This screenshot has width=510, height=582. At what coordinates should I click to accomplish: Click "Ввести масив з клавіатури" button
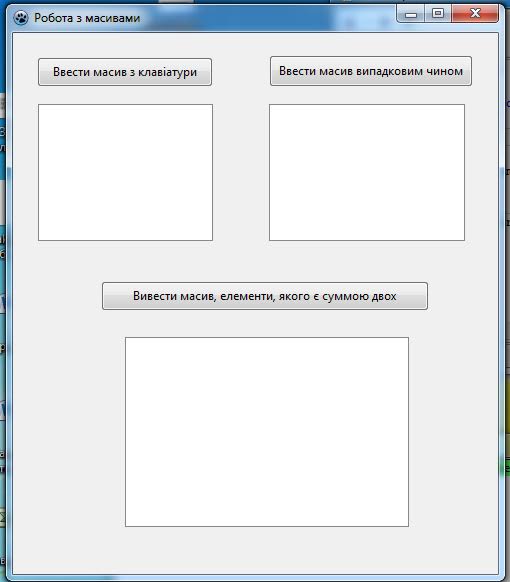pyautogui.click(x=125, y=72)
